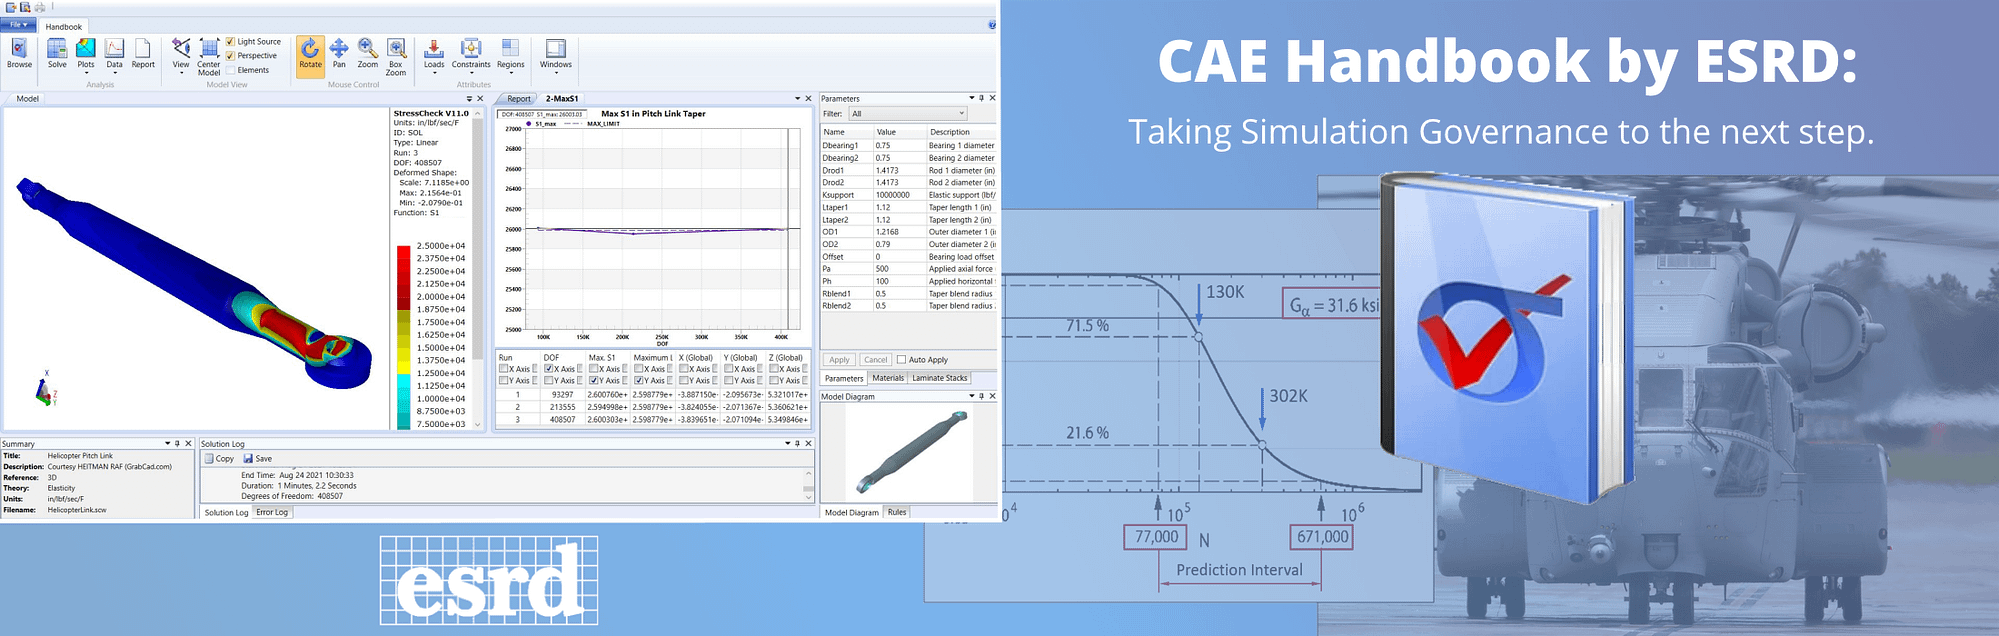1999x636 pixels.
Task: Select the Handbook ribbon tab
Action: pos(64,27)
